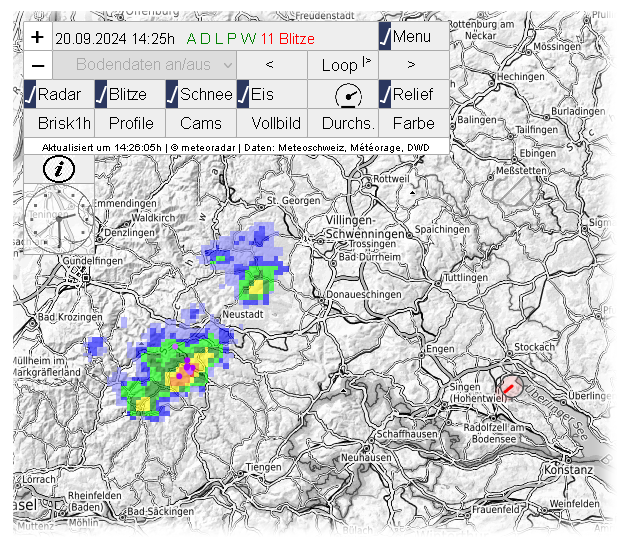Click the Brisk1h button
This screenshot has width=617, height=537.
coord(59,124)
